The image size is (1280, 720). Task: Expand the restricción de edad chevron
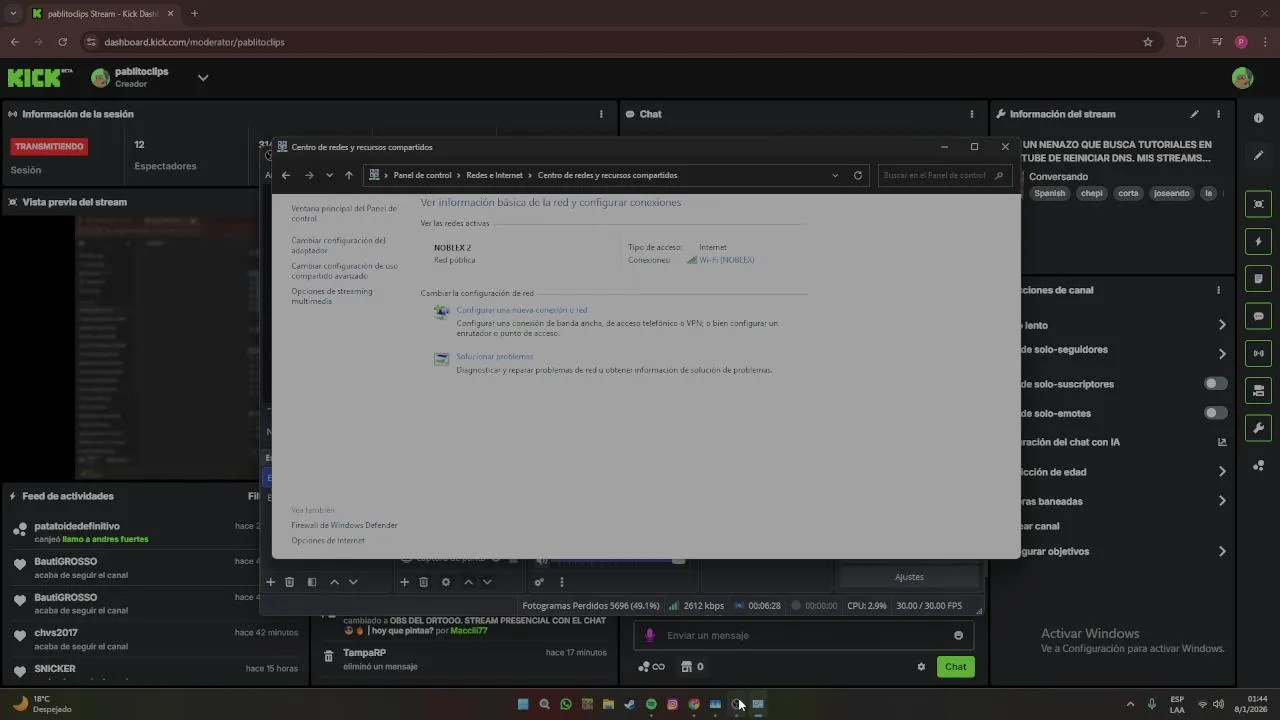1222,471
